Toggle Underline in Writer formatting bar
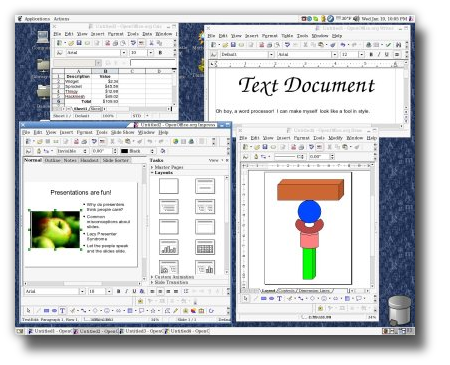Viewport: 450px width, 365px height. pos(387,54)
